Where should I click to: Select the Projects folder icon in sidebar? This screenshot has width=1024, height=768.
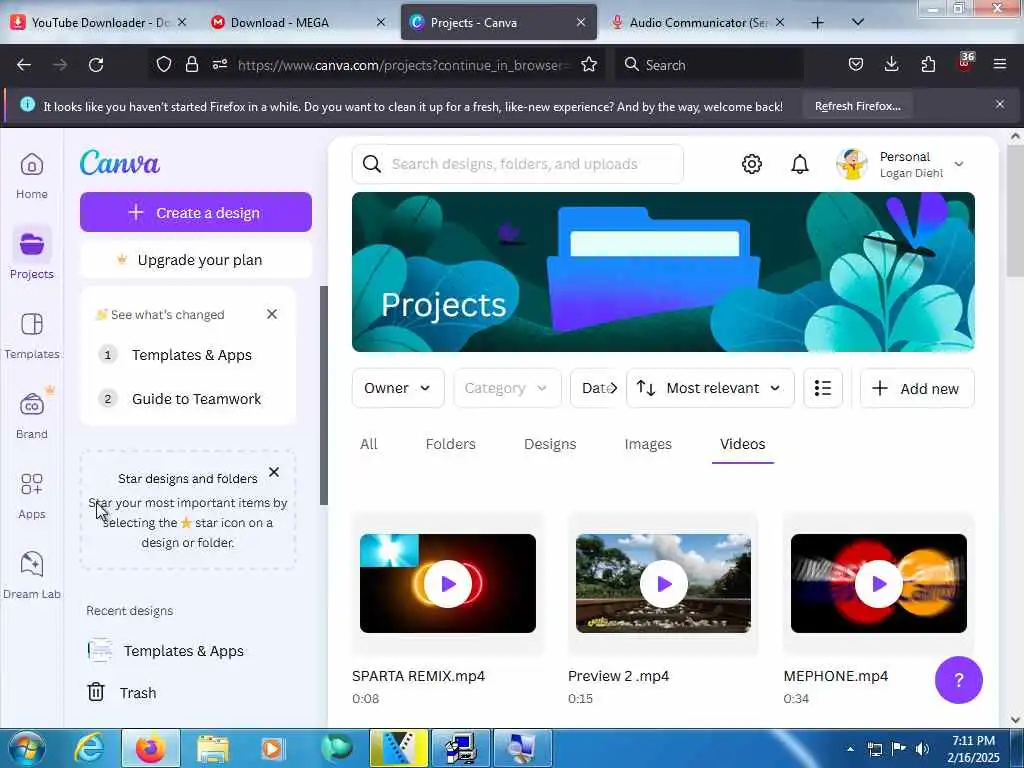pyautogui.click(x=31, y=245)
